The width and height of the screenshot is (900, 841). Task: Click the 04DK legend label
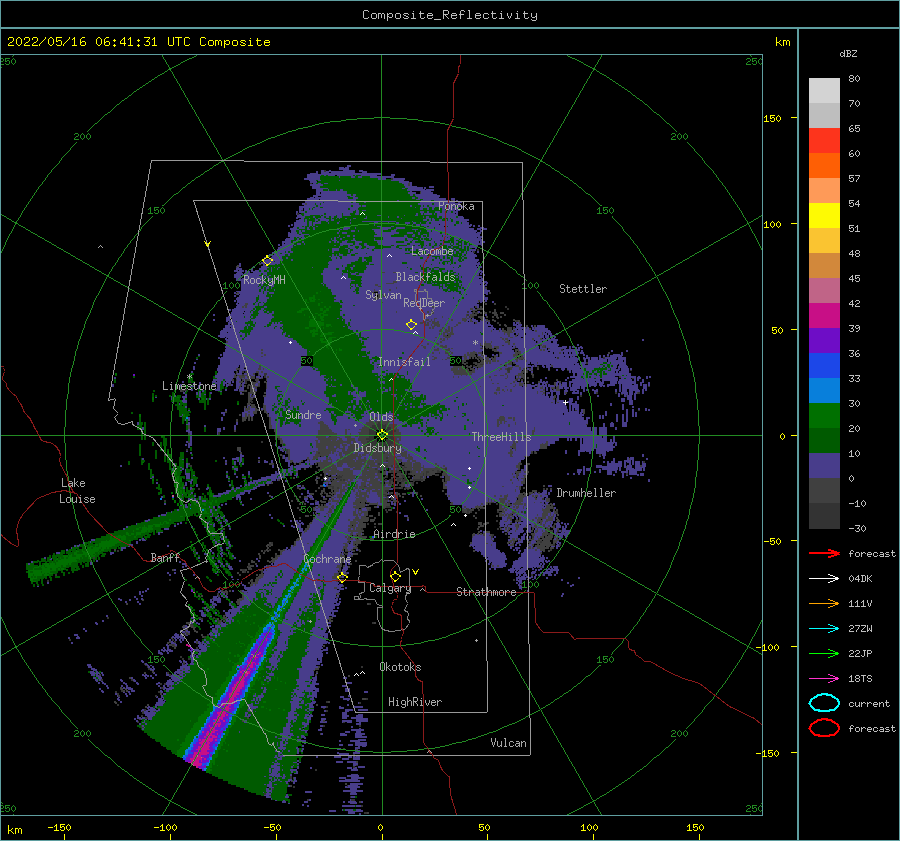coord(860,579)
